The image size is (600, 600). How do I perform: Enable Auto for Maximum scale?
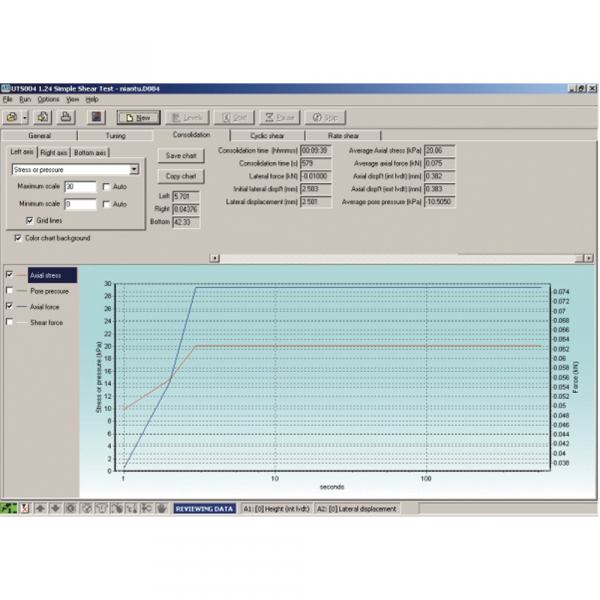click(106, 187)
